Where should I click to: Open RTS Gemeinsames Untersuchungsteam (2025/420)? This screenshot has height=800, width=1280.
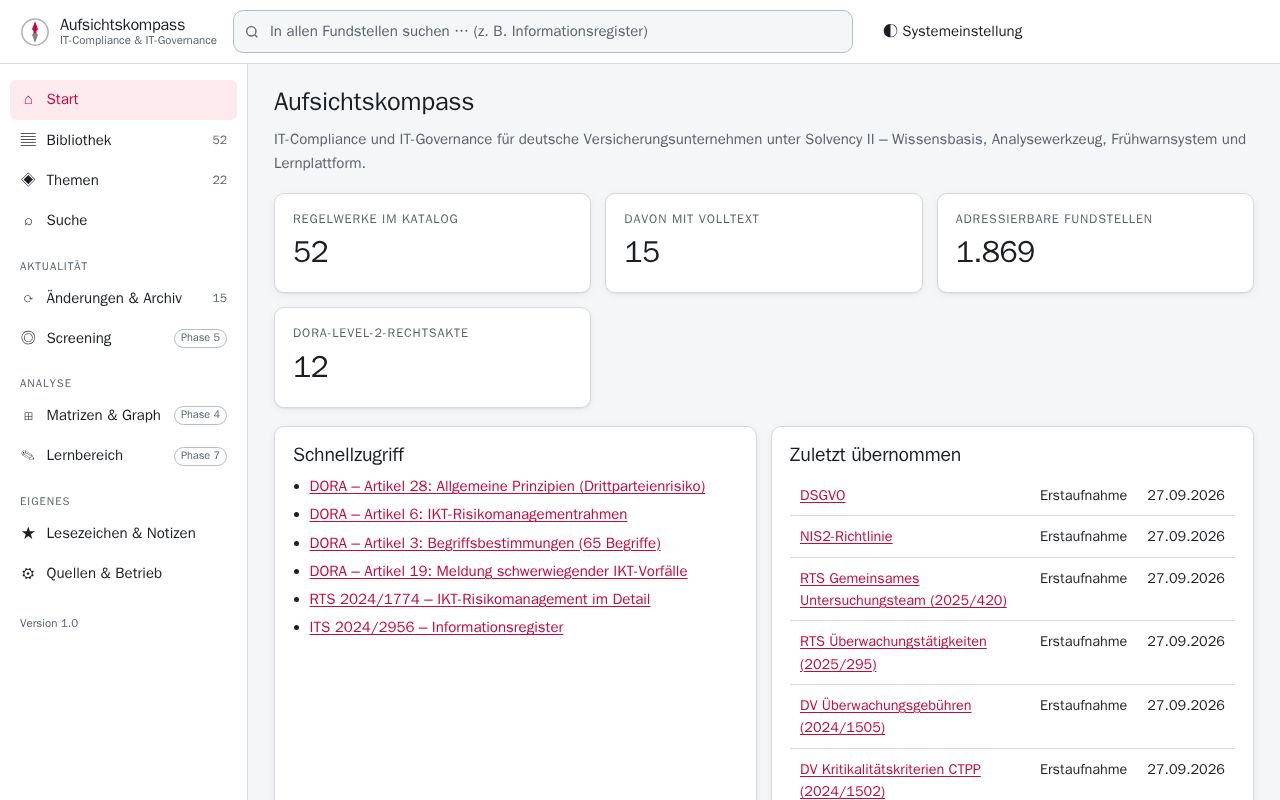[903, 589]
